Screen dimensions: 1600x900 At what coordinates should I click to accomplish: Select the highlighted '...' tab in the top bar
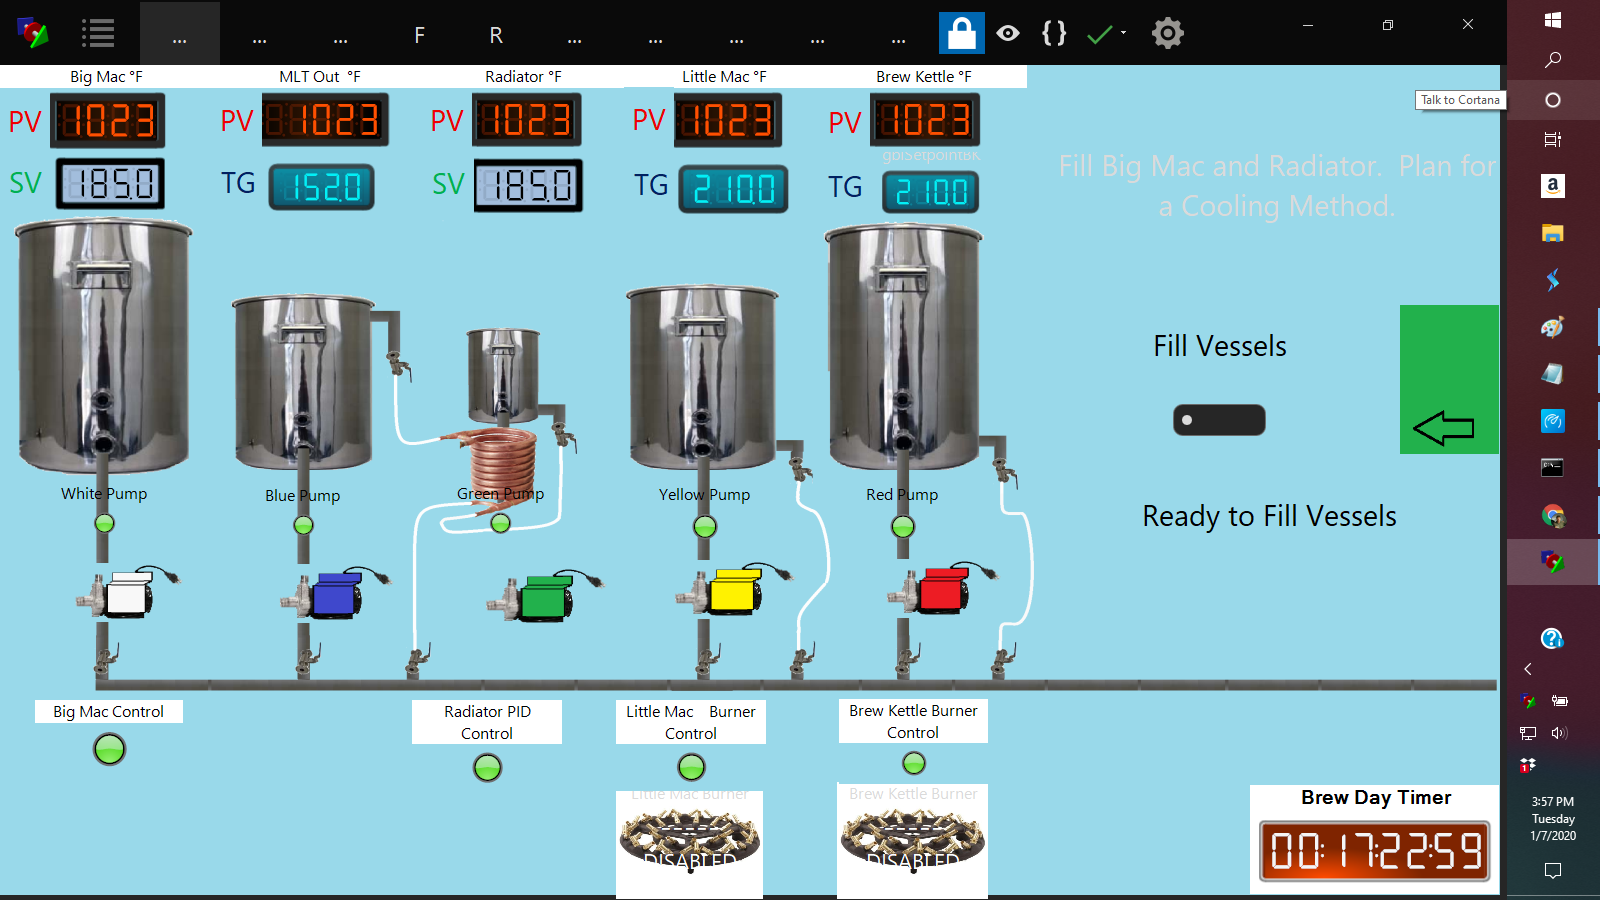(180, 35)
